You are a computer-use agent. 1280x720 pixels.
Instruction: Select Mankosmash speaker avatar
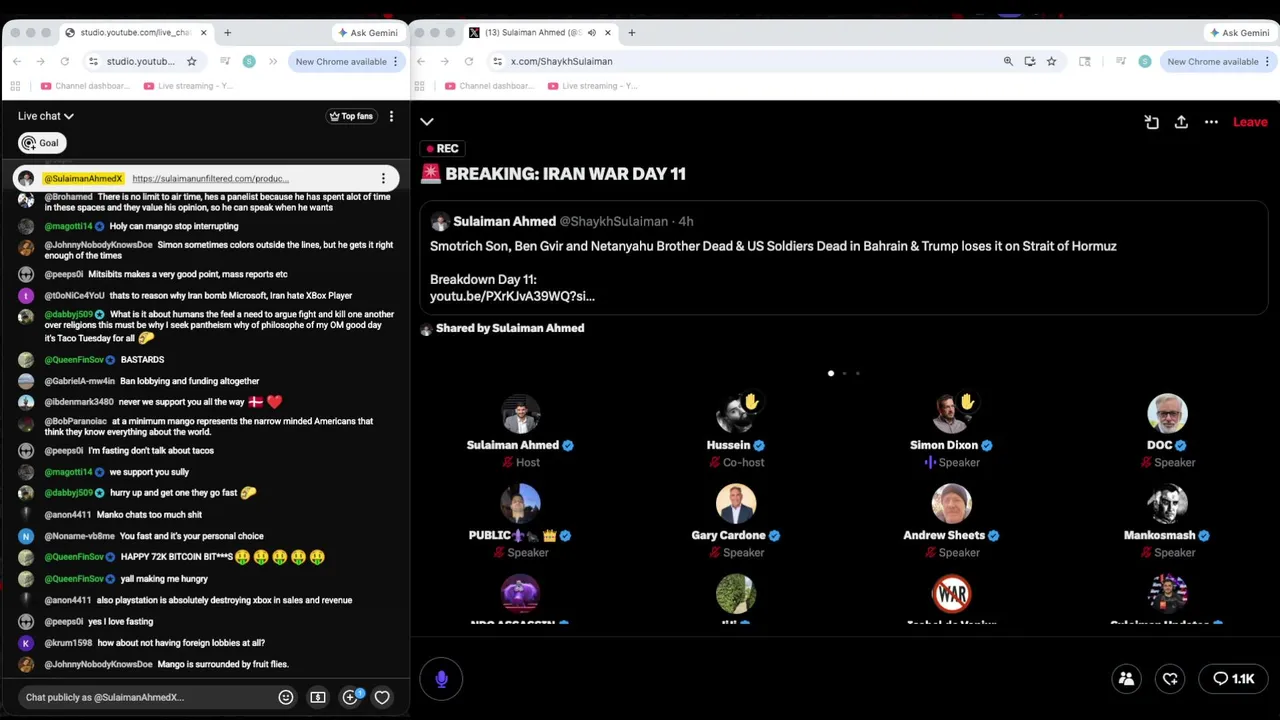coord(1167,504)
